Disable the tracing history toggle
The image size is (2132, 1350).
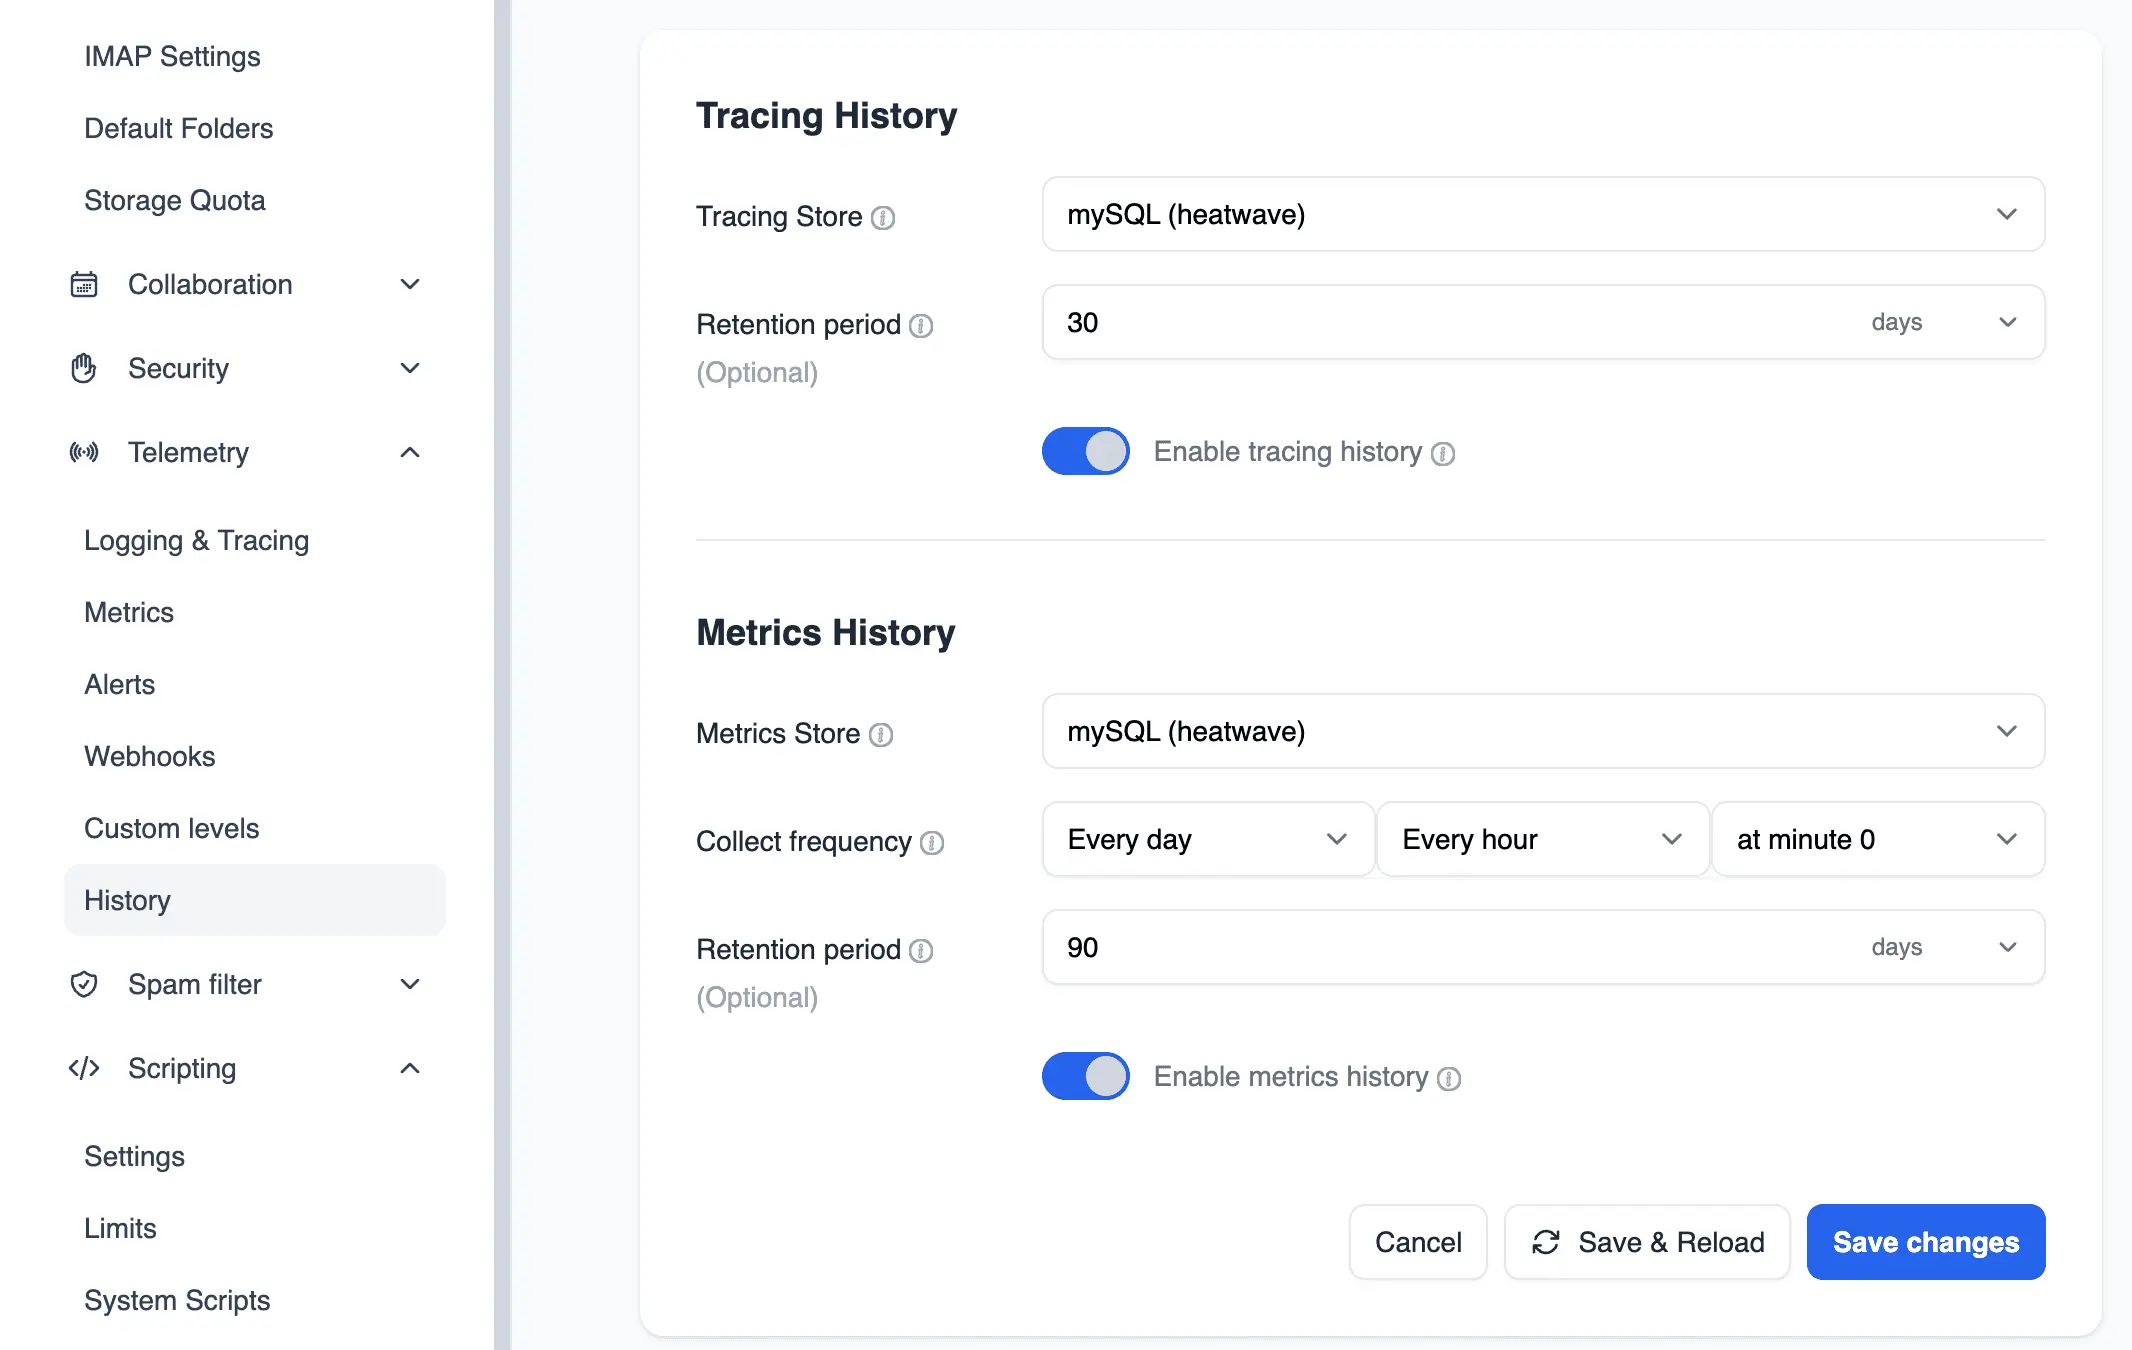pyautogui.click(x=1085, y=451)
